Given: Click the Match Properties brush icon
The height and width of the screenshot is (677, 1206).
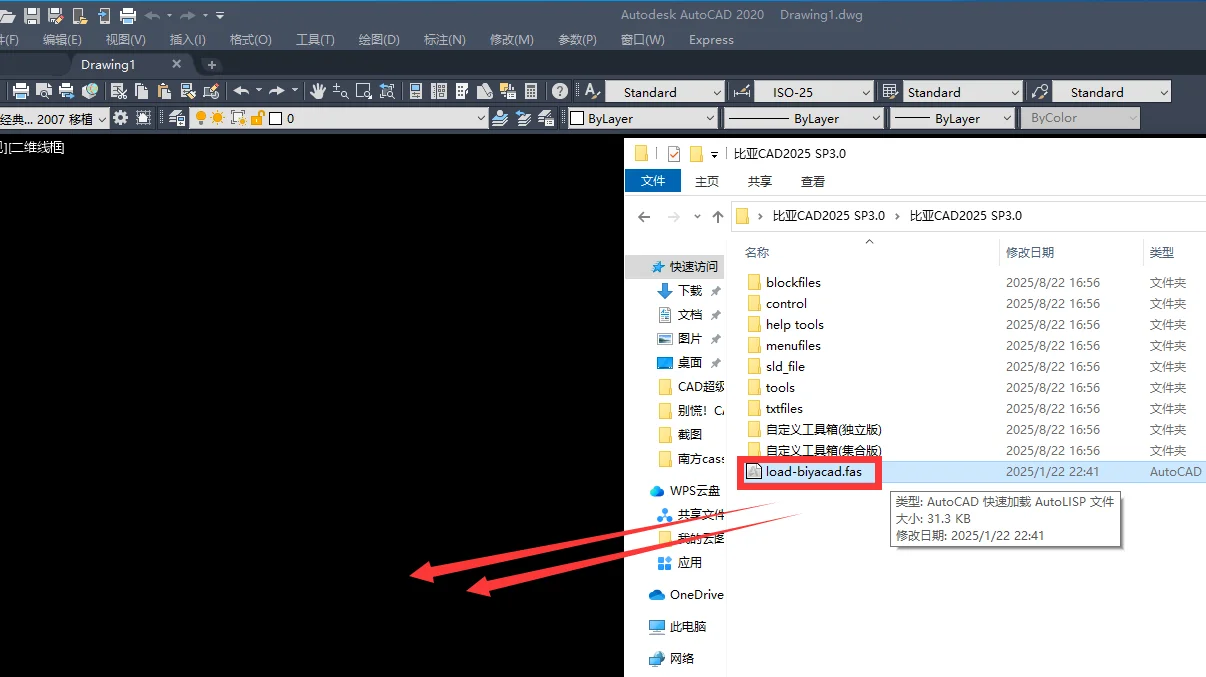Looking at the screenshot, I should click(x=187, y=91).
